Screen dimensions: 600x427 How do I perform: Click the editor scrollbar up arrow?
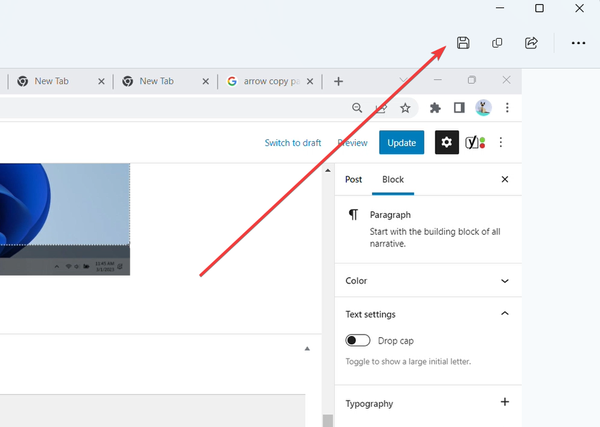(328, 171)
